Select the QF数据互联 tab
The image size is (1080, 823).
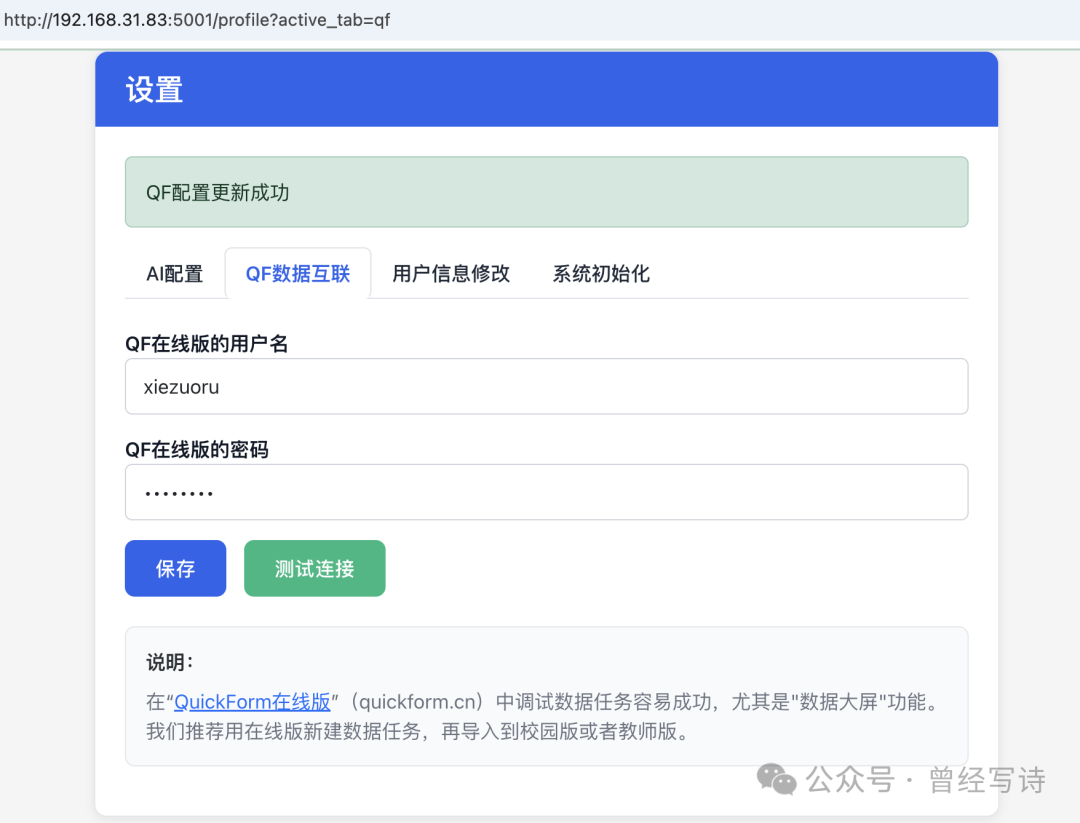[298, 273]
